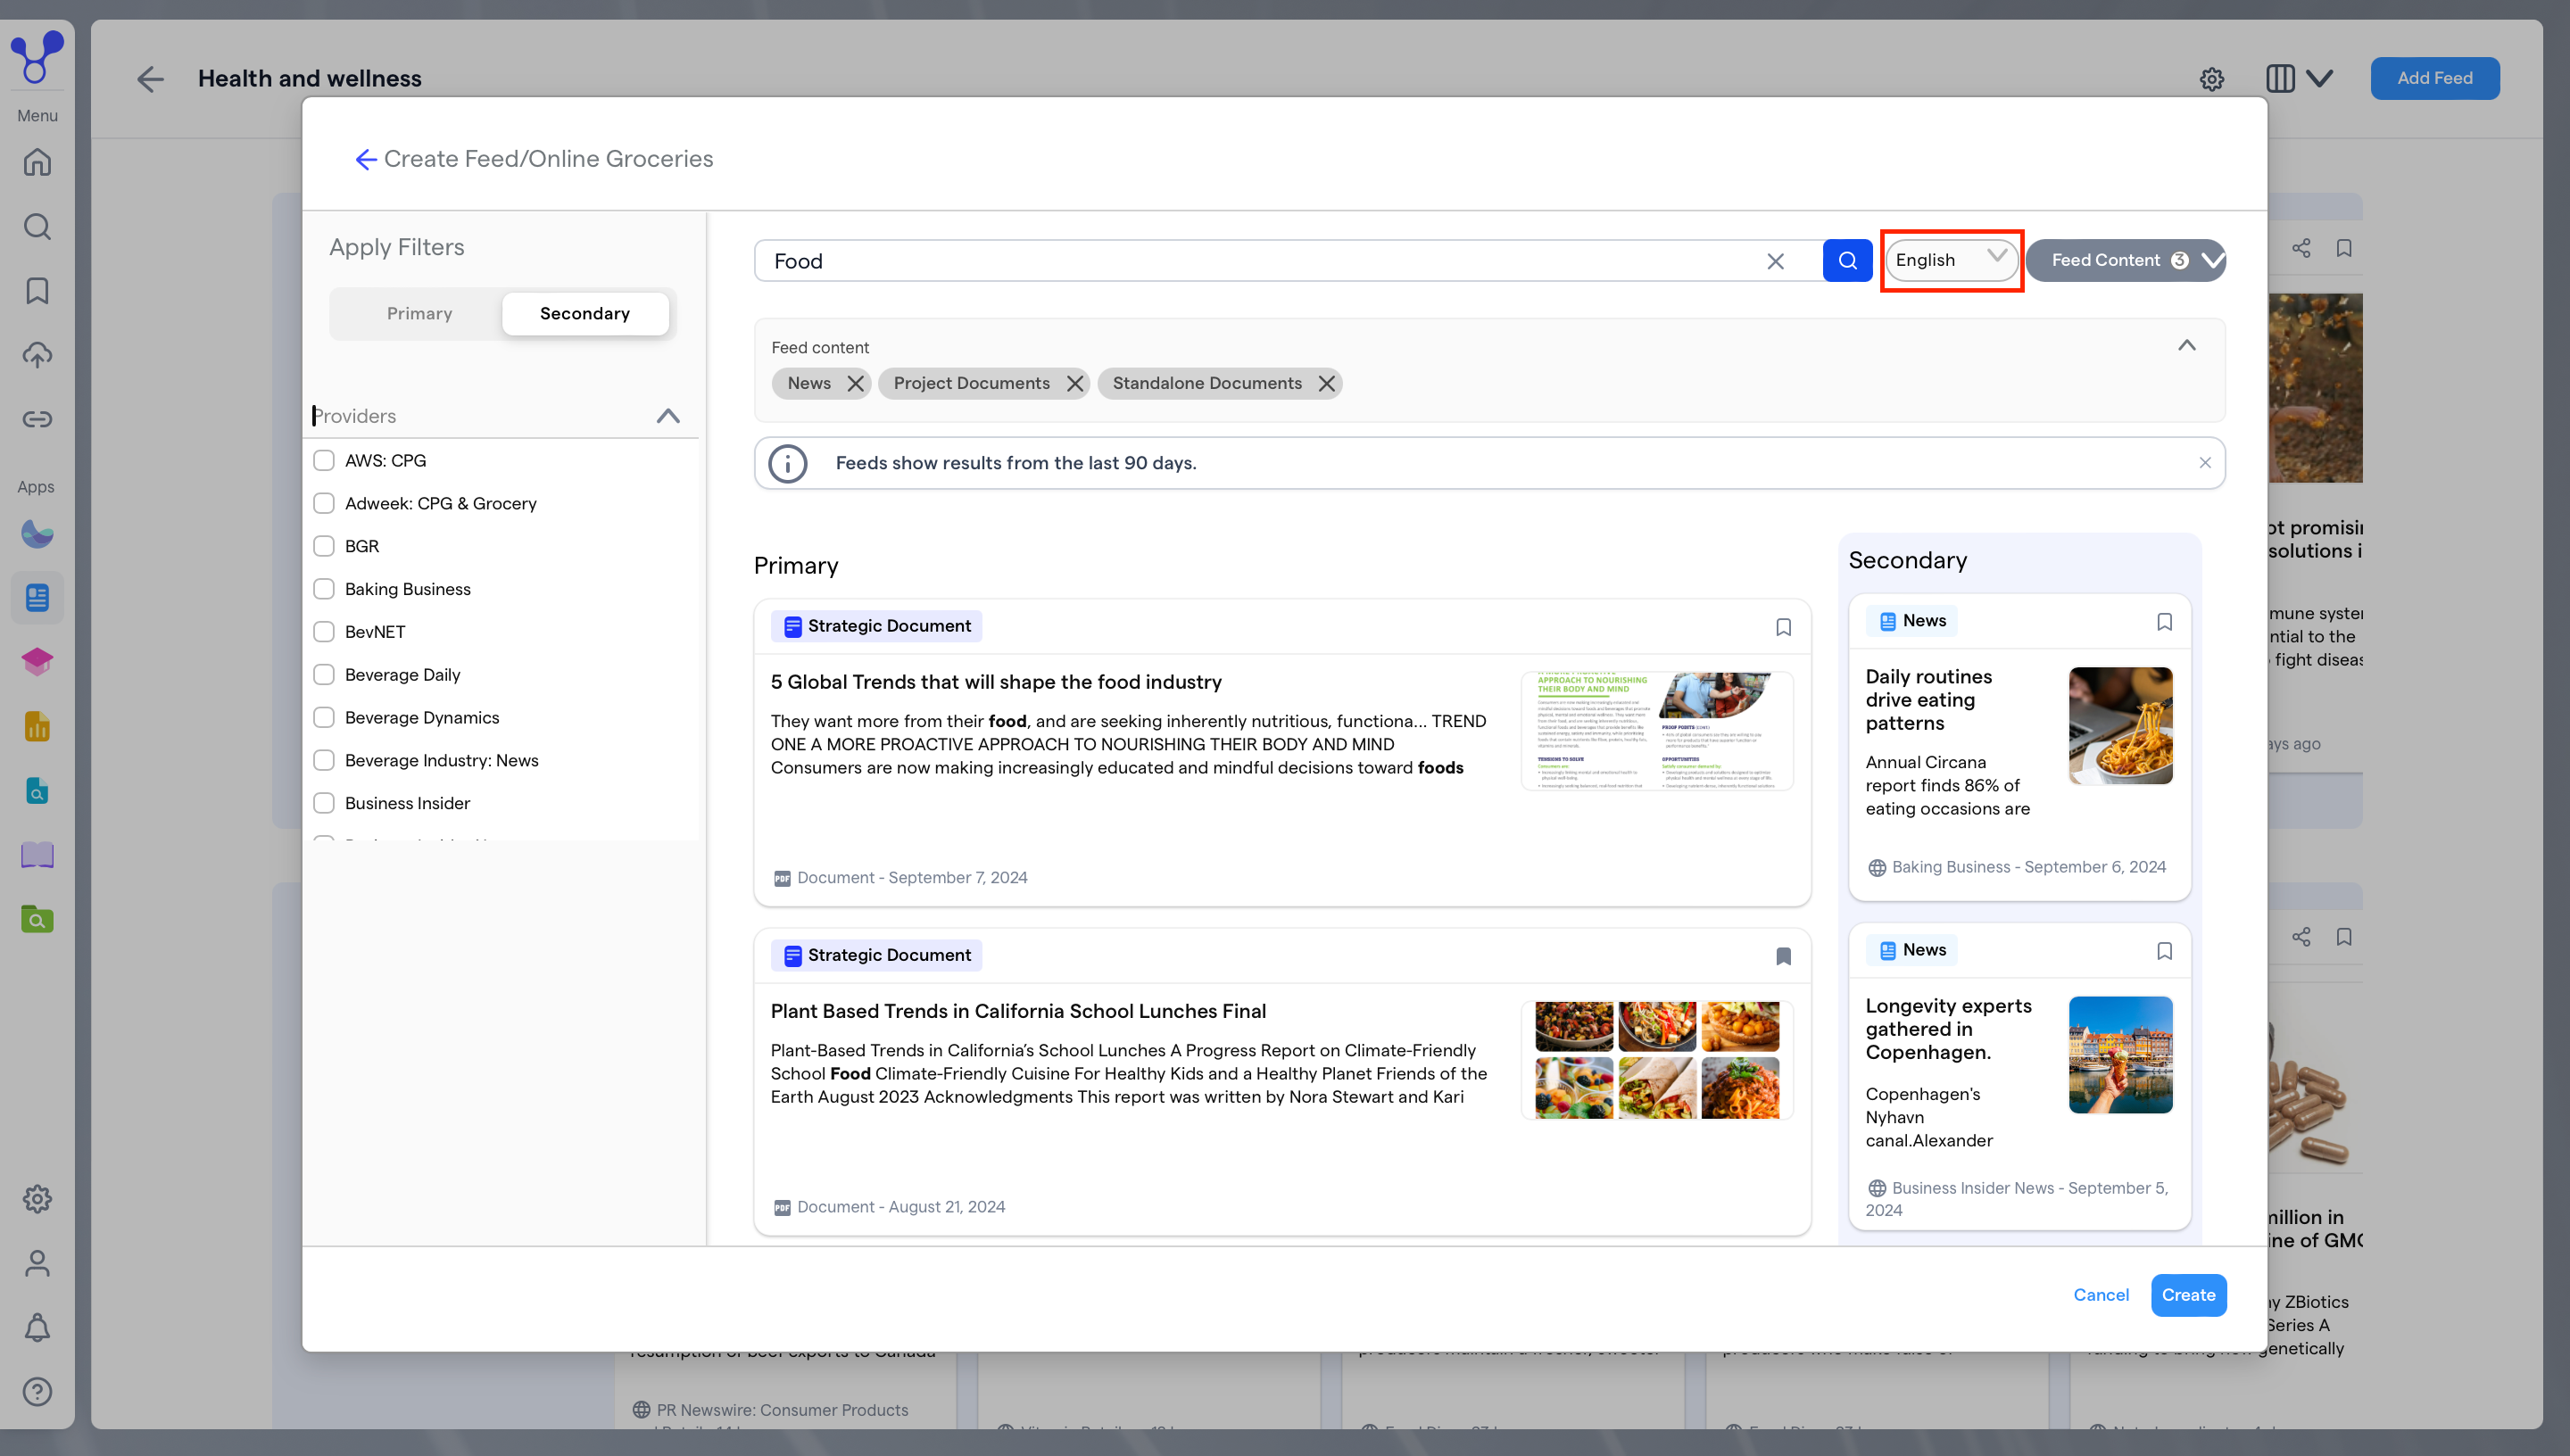Viewport: 2570px width, 1456px height.
Task: Open the purple book app icon
Action: pos(37,855)
